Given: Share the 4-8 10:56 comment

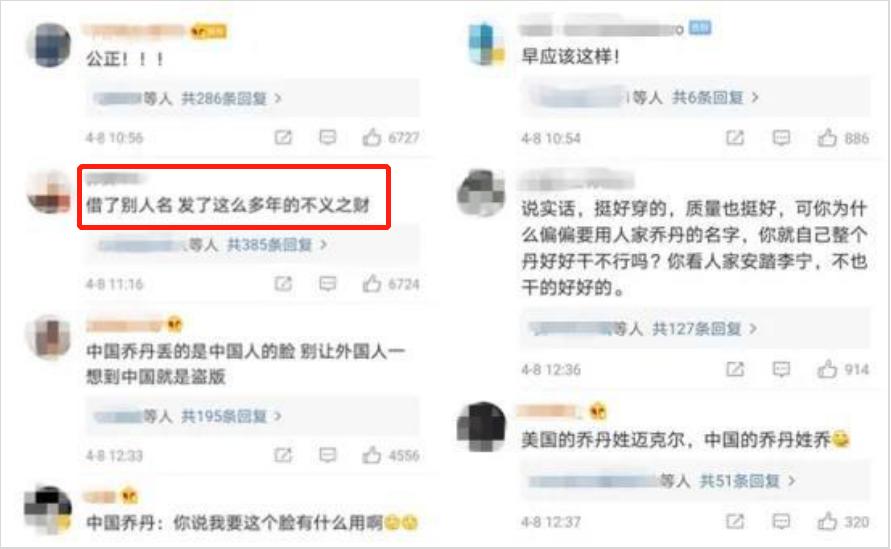Looking at the screenshot, I should click(x=283, y=137).
